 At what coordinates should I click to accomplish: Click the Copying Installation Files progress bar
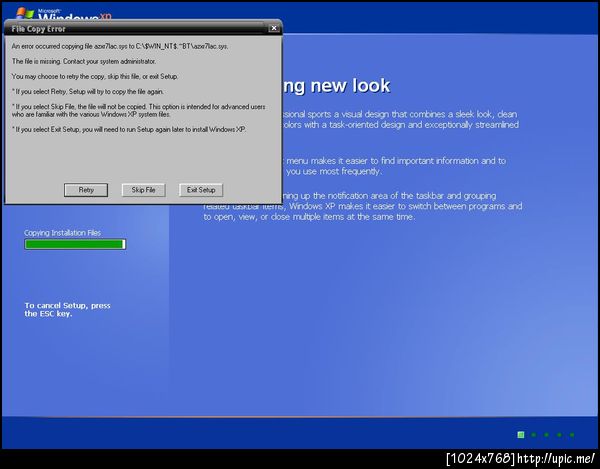click(75, 244)
